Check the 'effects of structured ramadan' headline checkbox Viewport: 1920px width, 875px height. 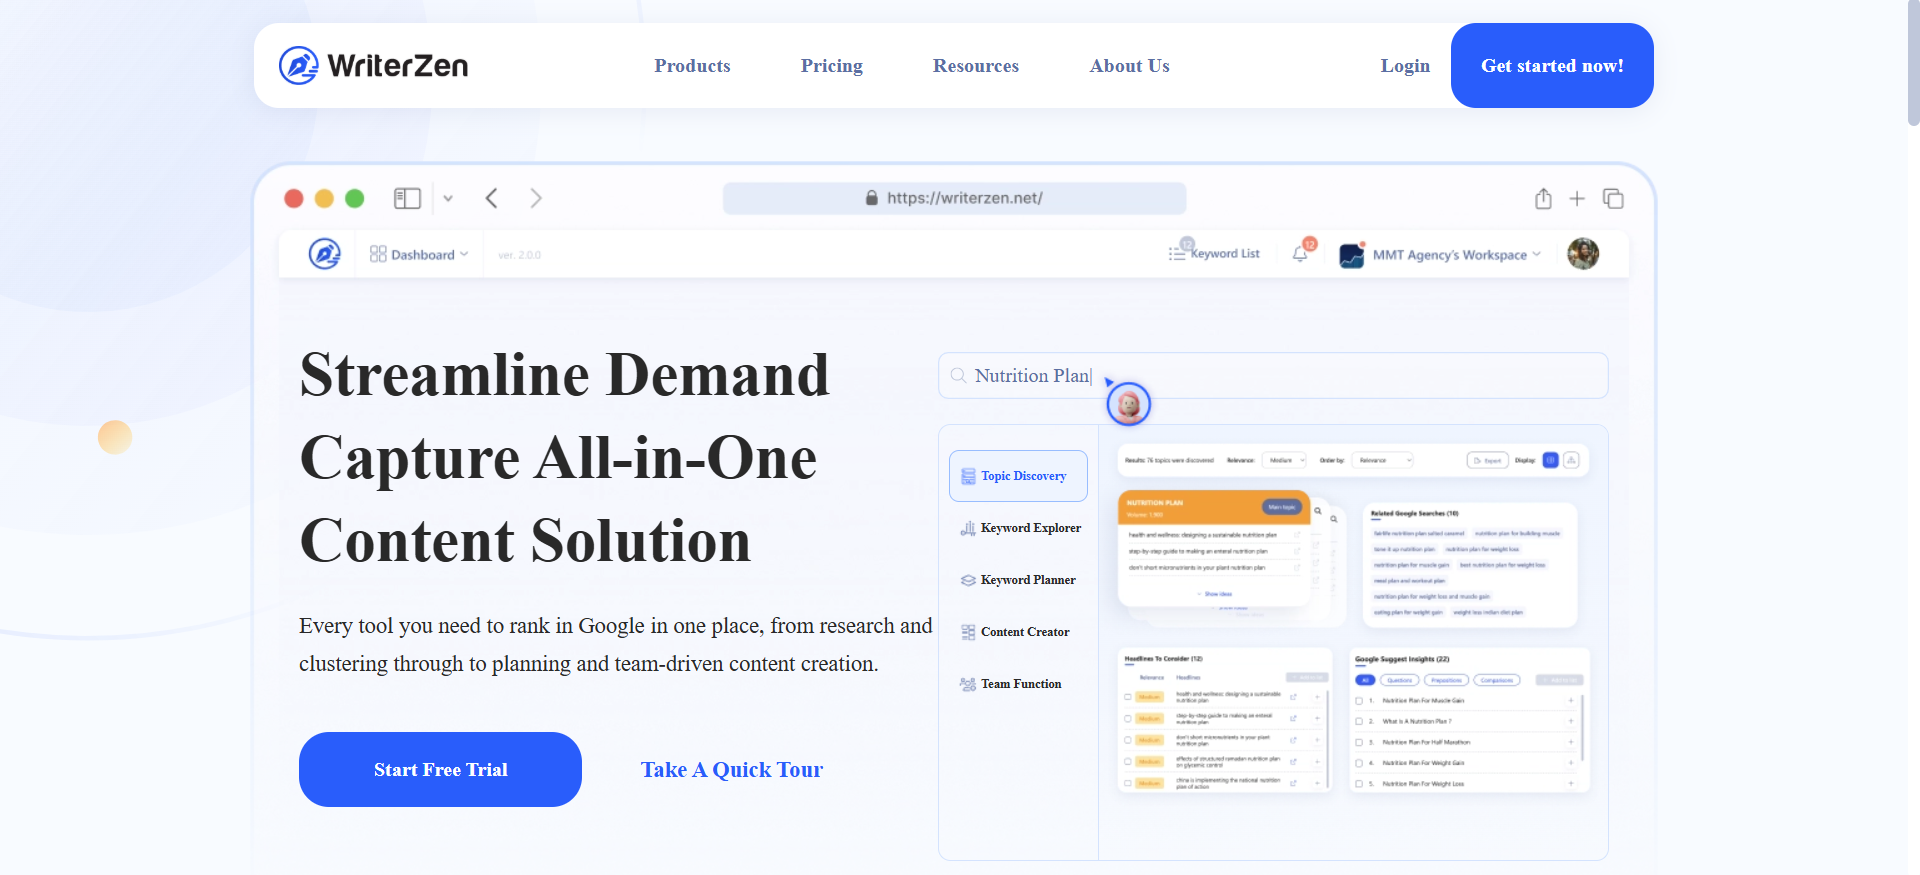tap(1128, 762)
